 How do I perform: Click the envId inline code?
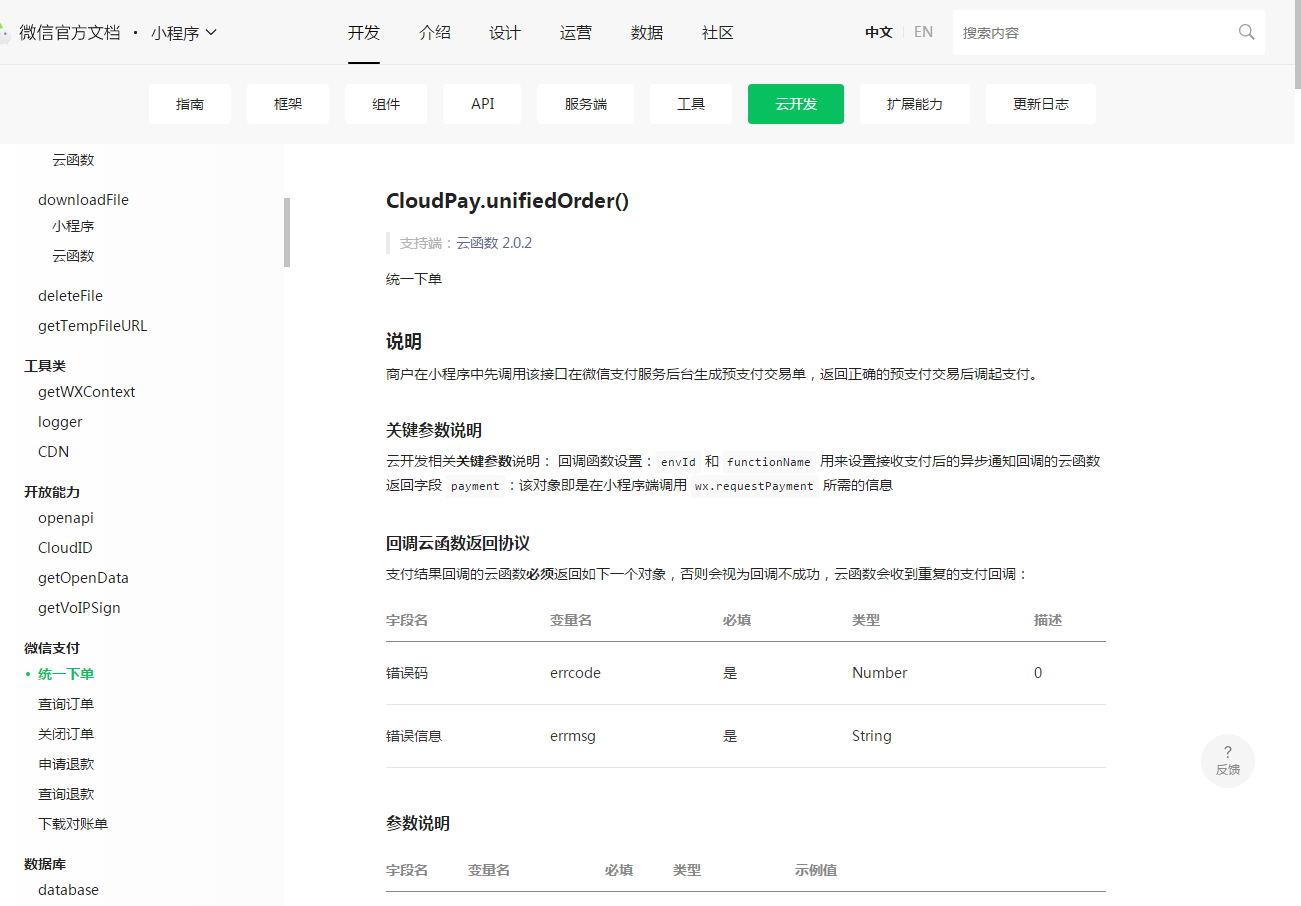click(678, 462)
